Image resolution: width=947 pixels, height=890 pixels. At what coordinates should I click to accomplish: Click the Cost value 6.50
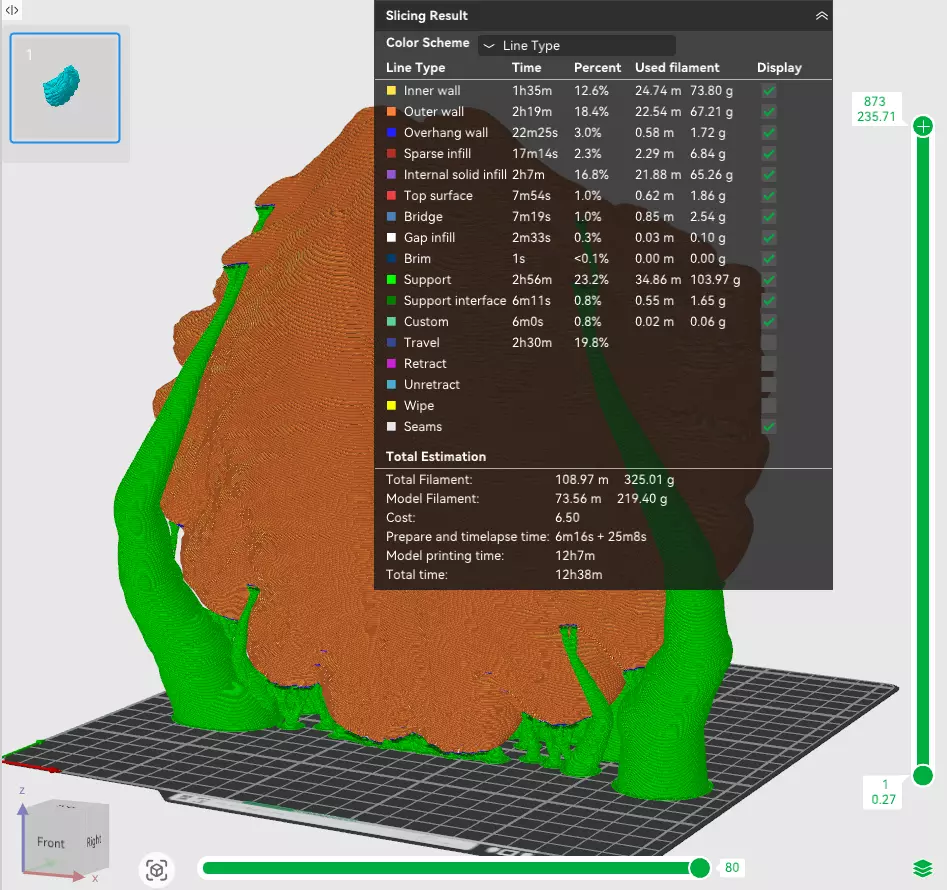point(567,517)
